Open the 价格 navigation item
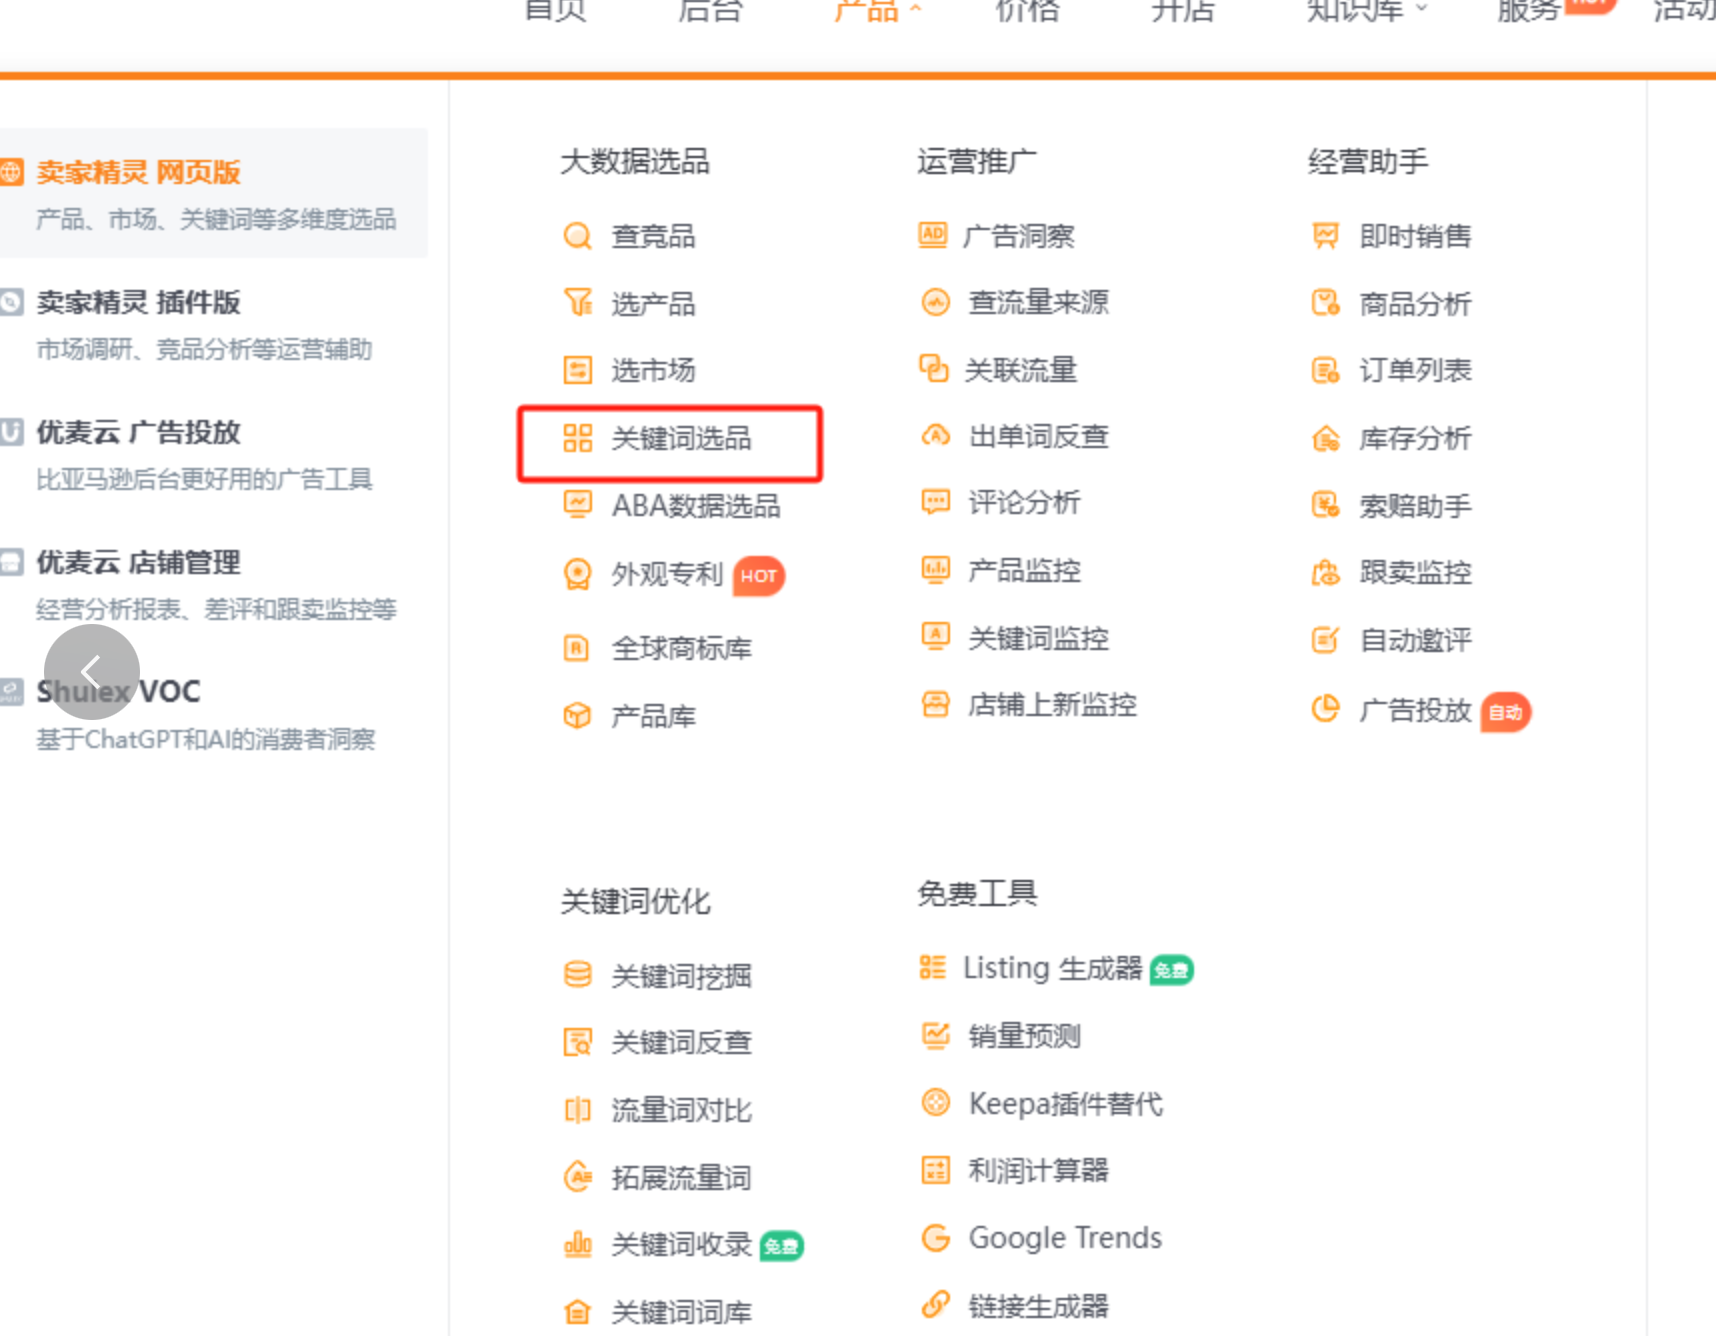Screen dimensions: 1716x1336 pos(1027,10)
